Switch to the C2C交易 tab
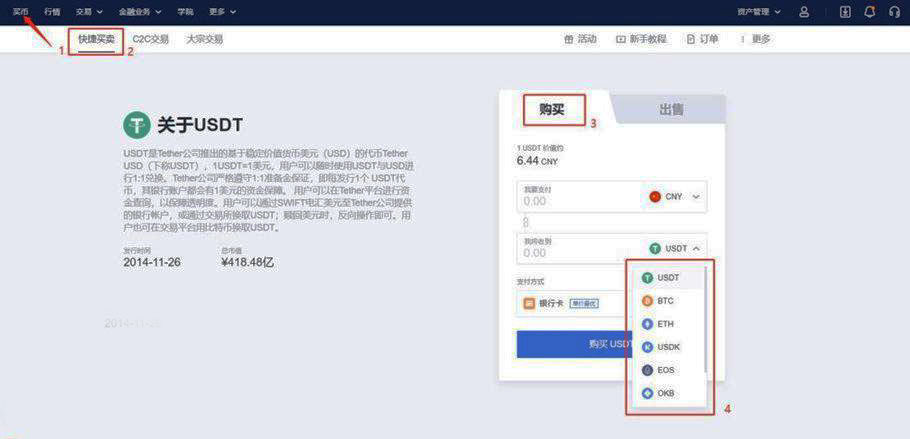 pyautogui.click(x=150, y=39)
